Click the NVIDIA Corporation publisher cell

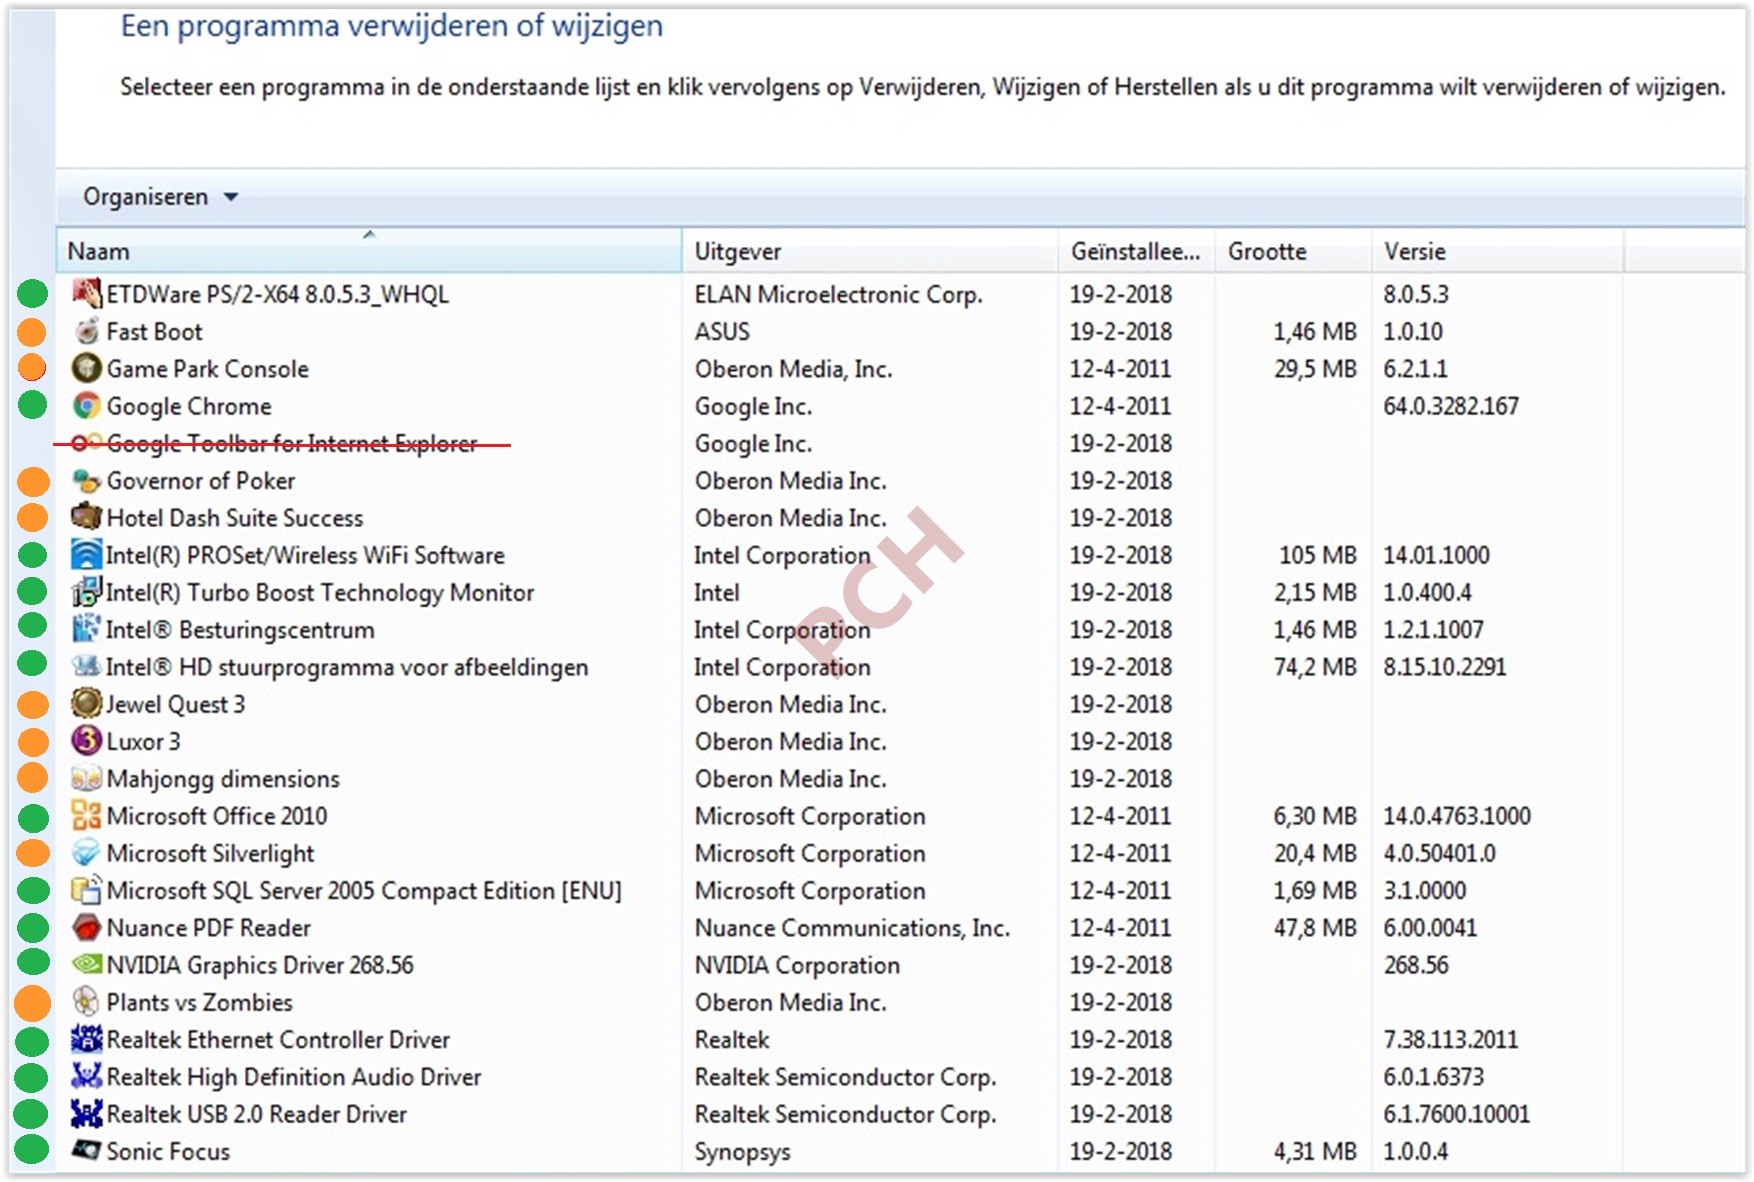tap(797, 965)
